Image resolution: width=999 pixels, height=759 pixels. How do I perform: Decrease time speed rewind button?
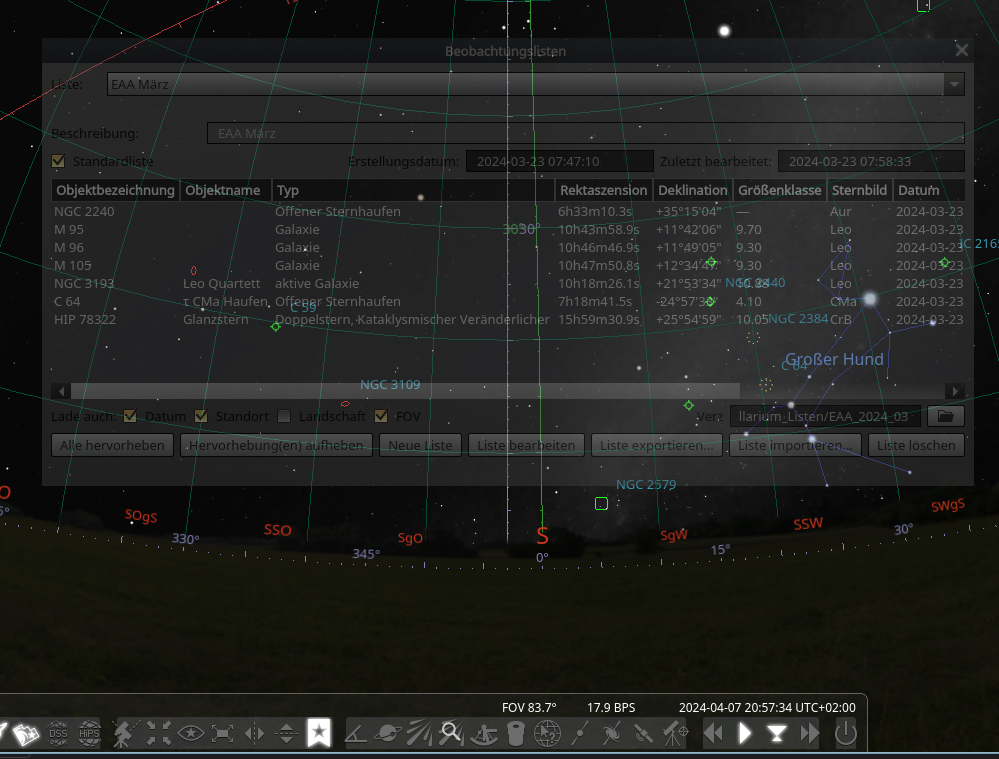click(x=714, y=734)
